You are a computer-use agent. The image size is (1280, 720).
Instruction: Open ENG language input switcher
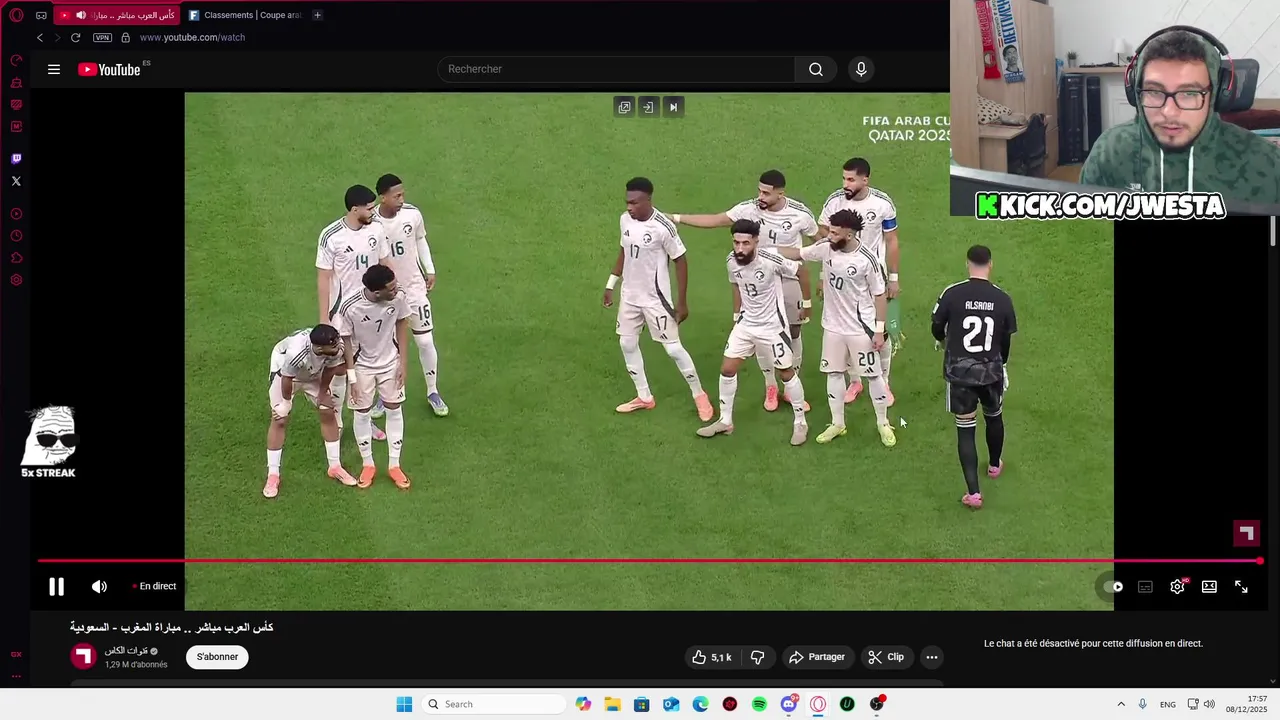pyautogui.click(x=1167, y=704)
